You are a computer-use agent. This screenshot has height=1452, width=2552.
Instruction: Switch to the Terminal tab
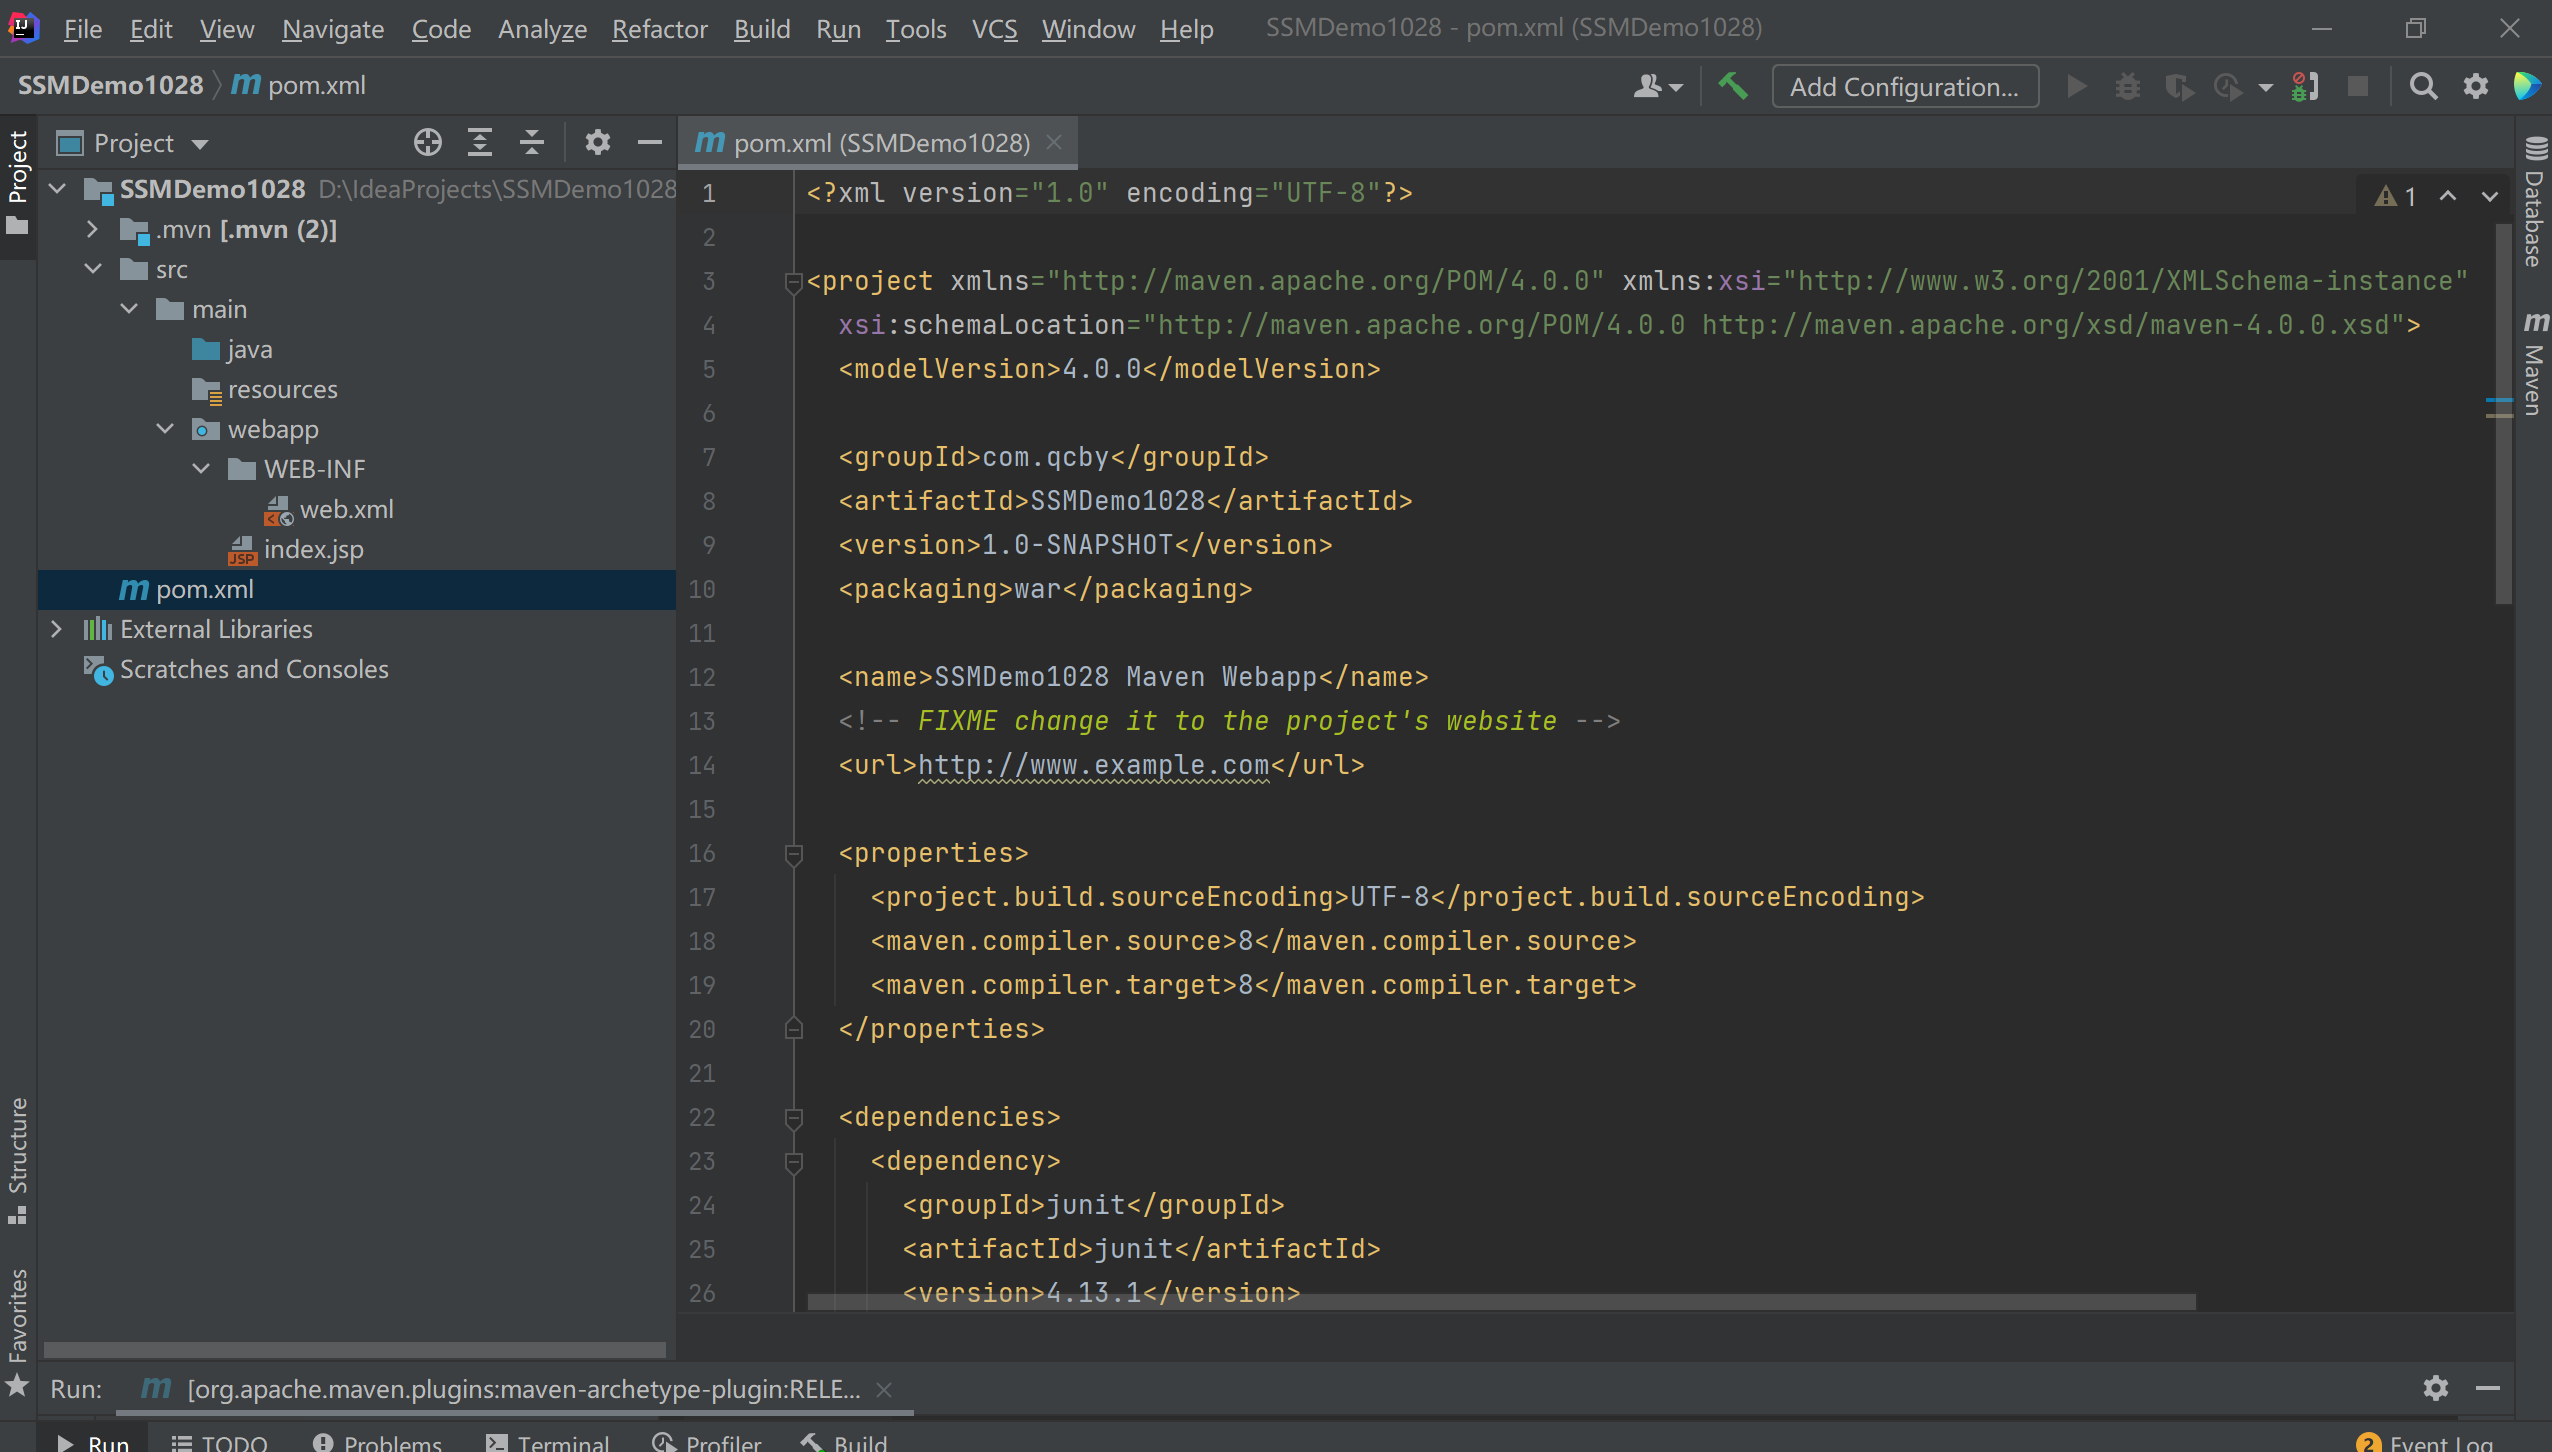point(548,1441)
